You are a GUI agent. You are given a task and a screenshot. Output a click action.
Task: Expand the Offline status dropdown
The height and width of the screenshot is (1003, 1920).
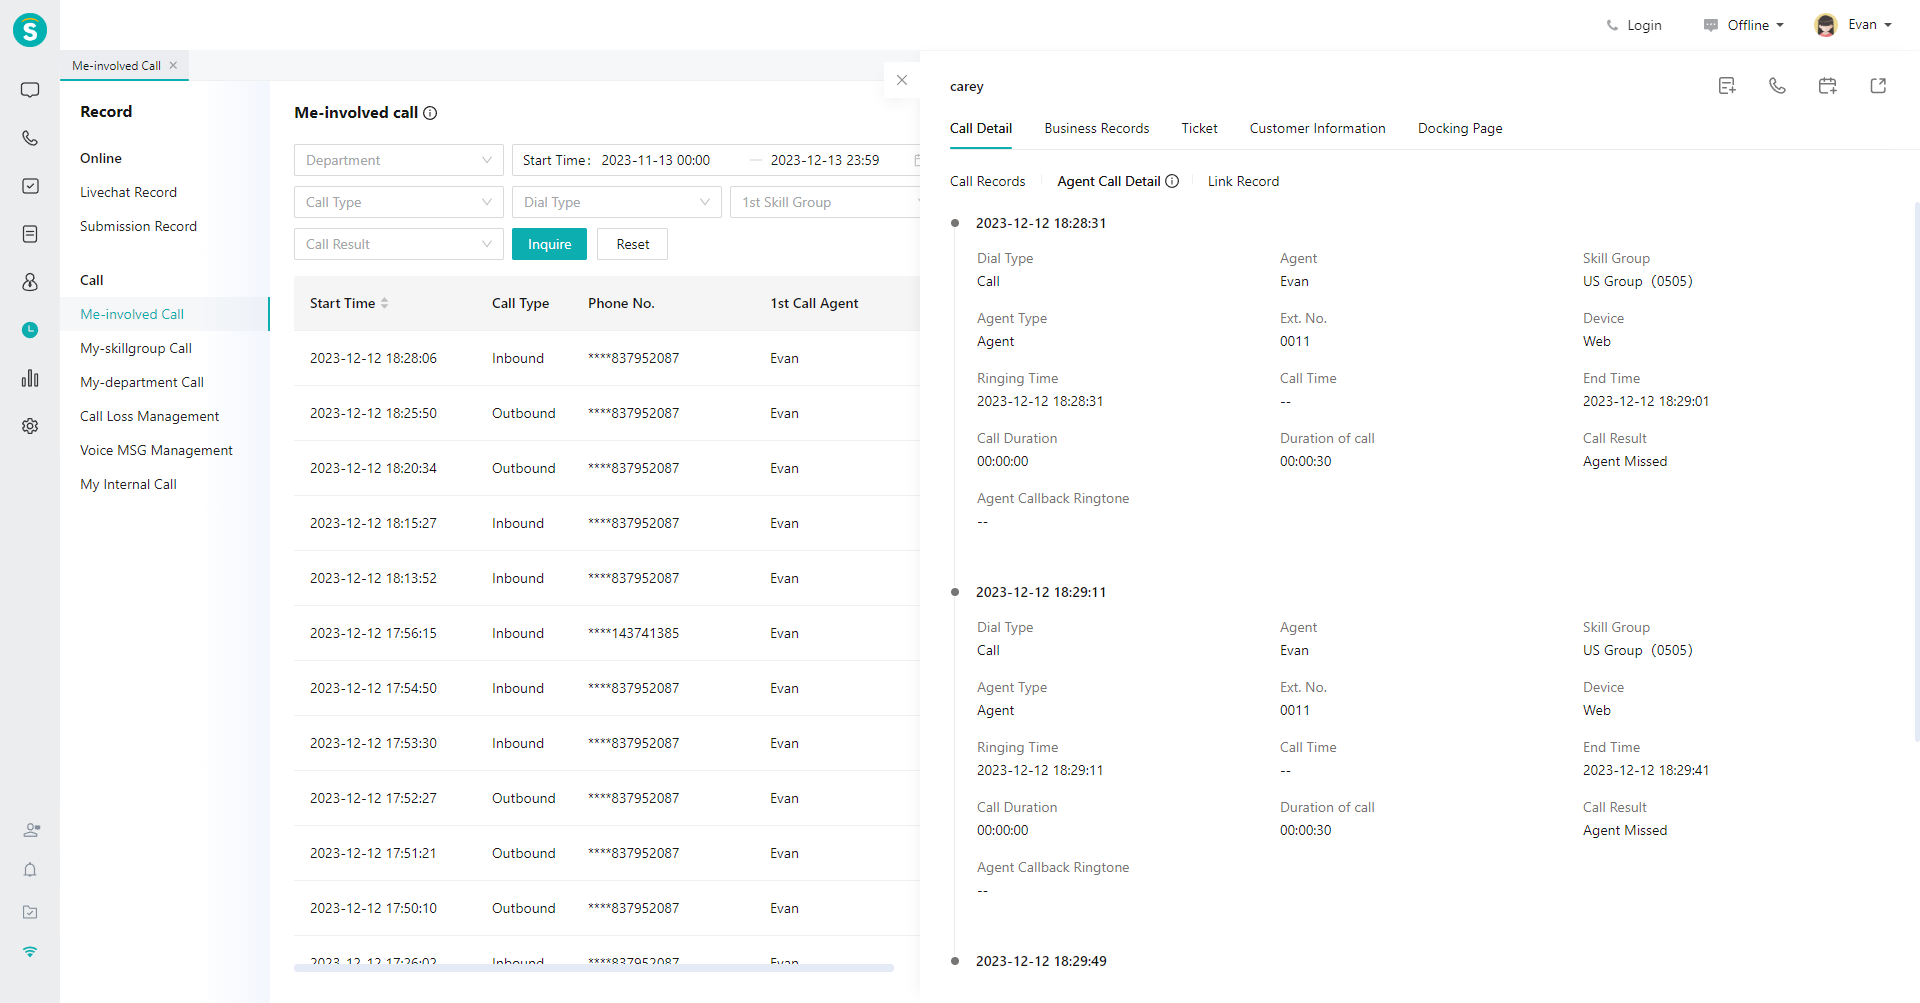click(x=1744, y=25)
